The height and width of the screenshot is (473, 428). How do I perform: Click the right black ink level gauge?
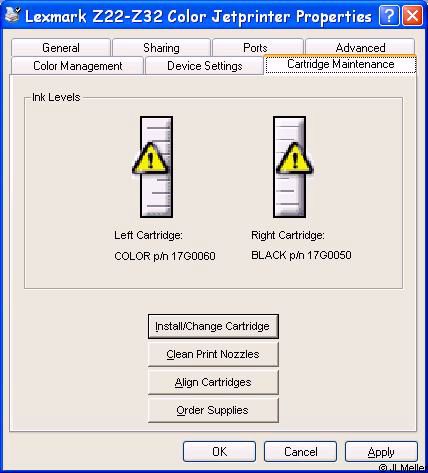click(289, 167)
